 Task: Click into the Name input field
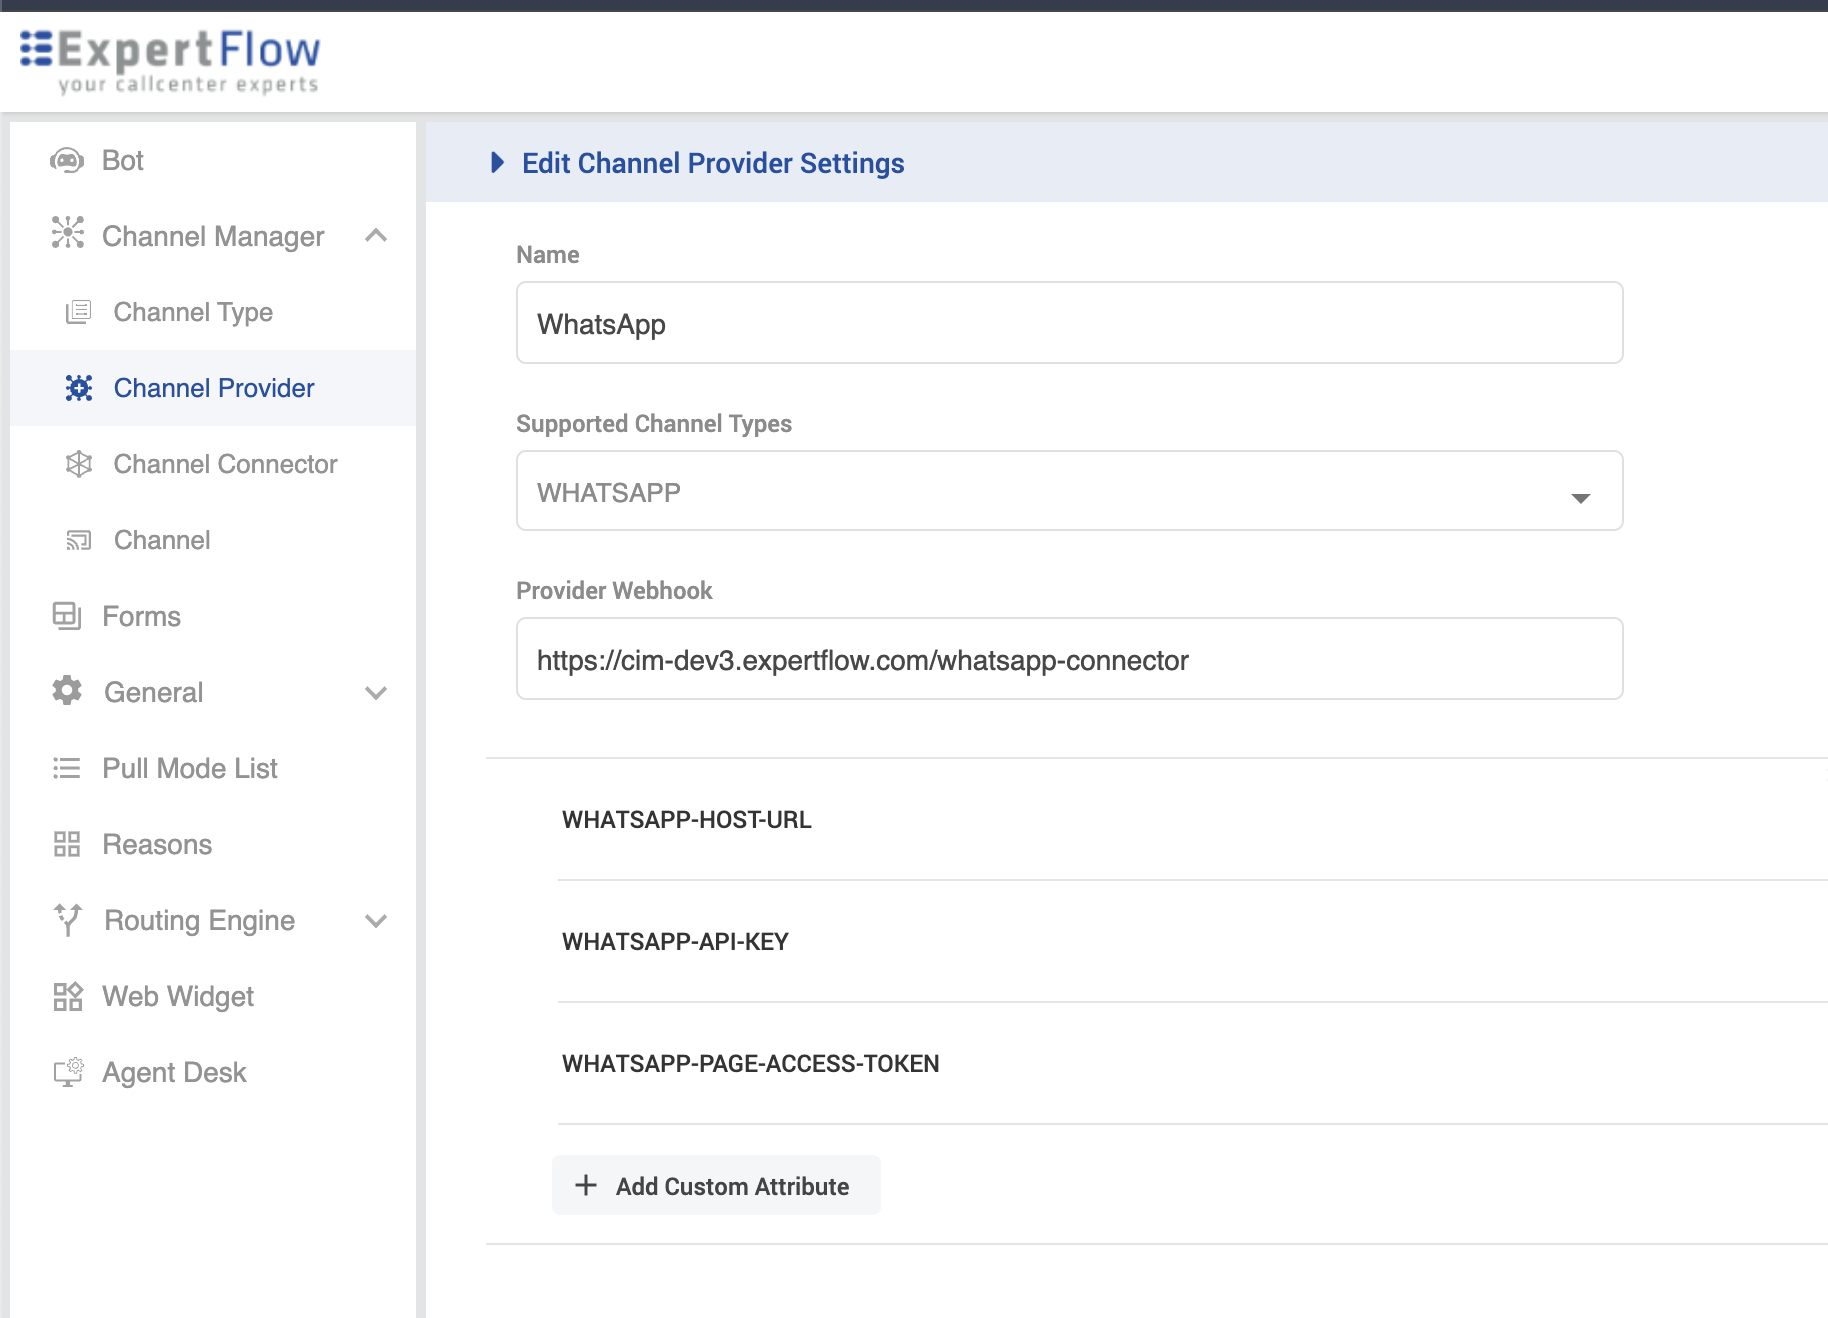point(1069,323)
